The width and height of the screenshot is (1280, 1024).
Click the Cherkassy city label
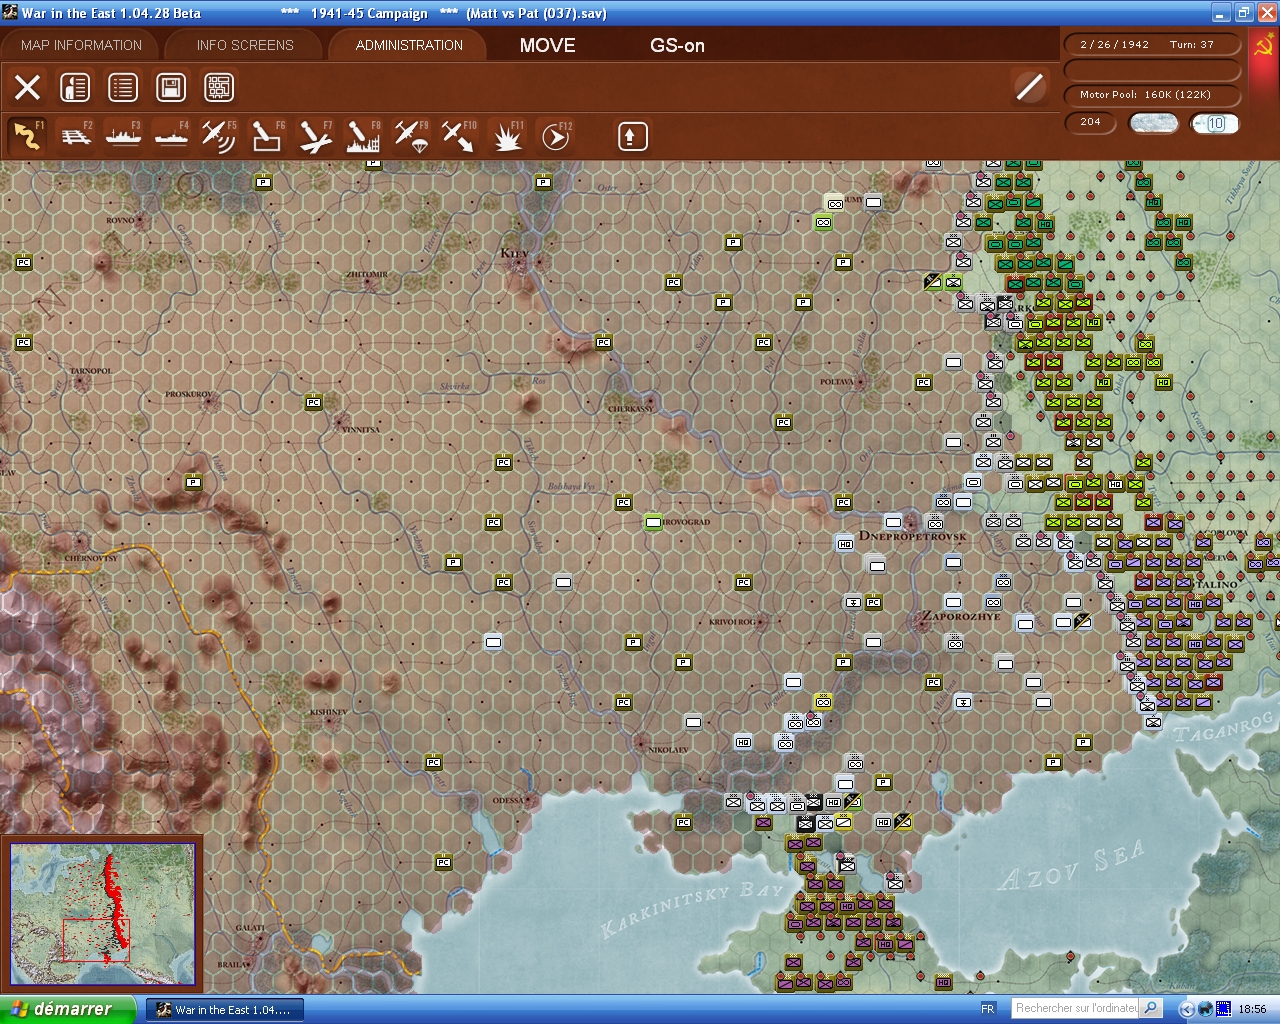pyautogui.click(x=631, y=409)
